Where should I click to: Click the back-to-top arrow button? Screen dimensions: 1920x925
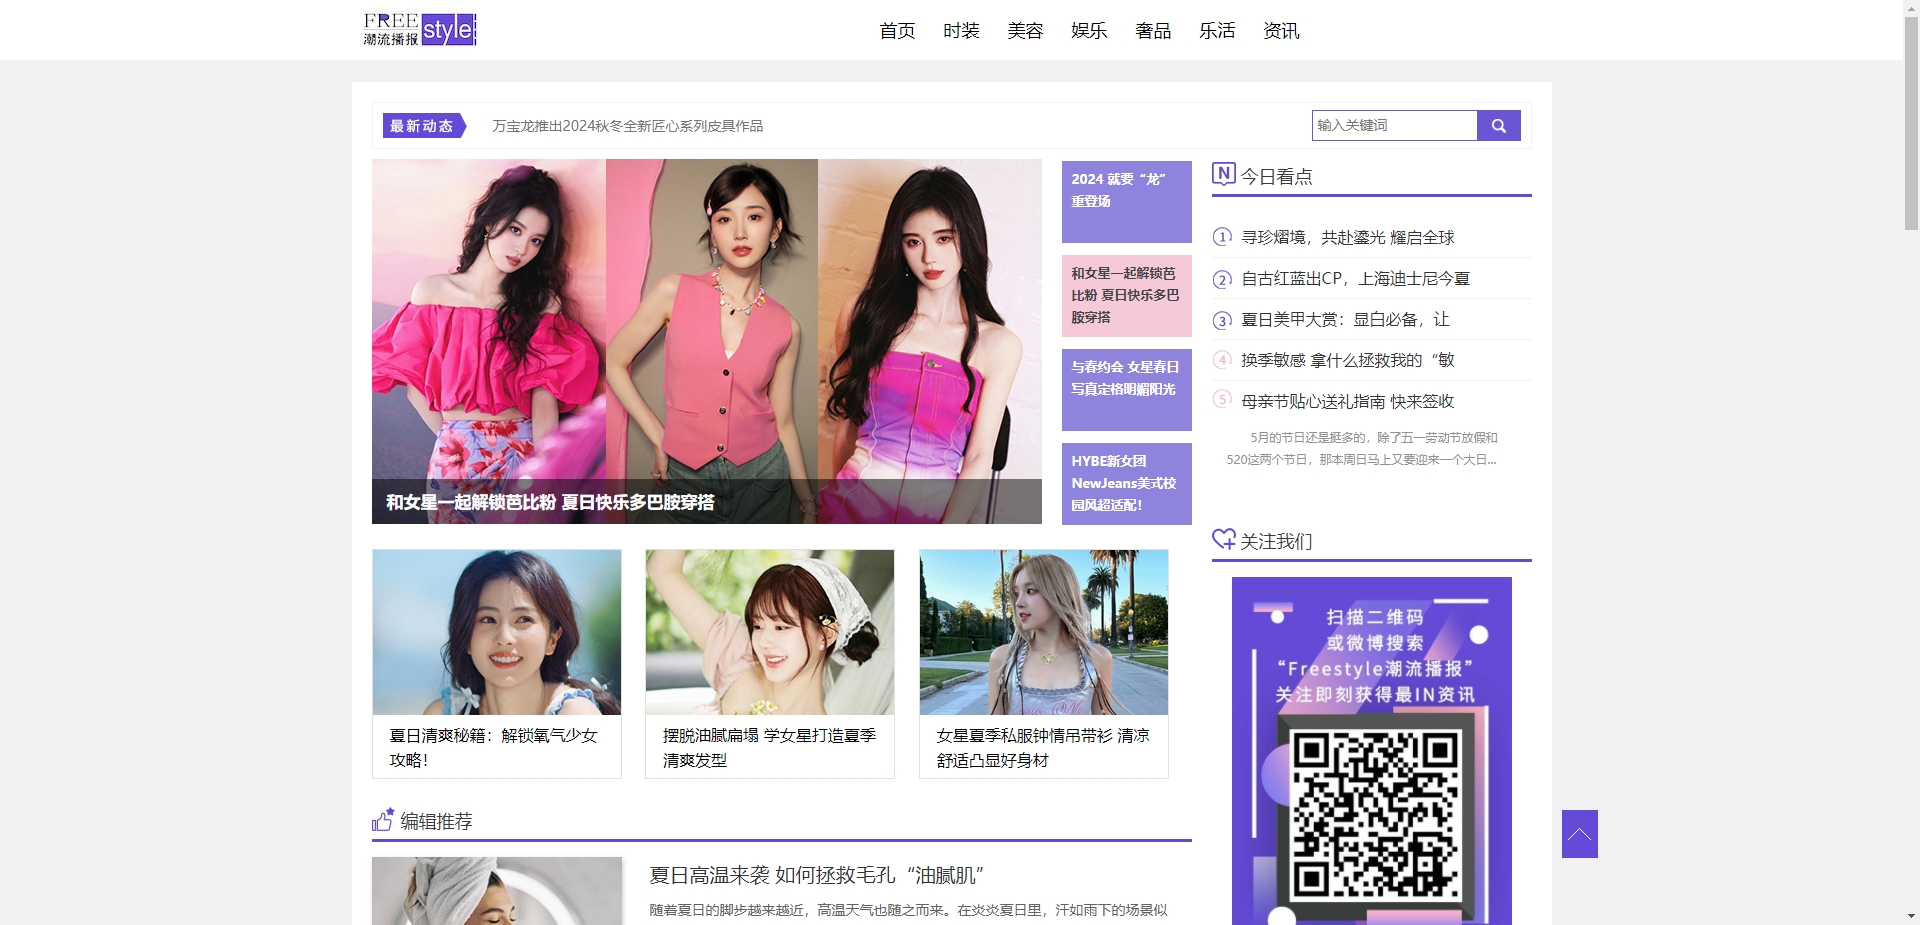tap(1579, 834)
